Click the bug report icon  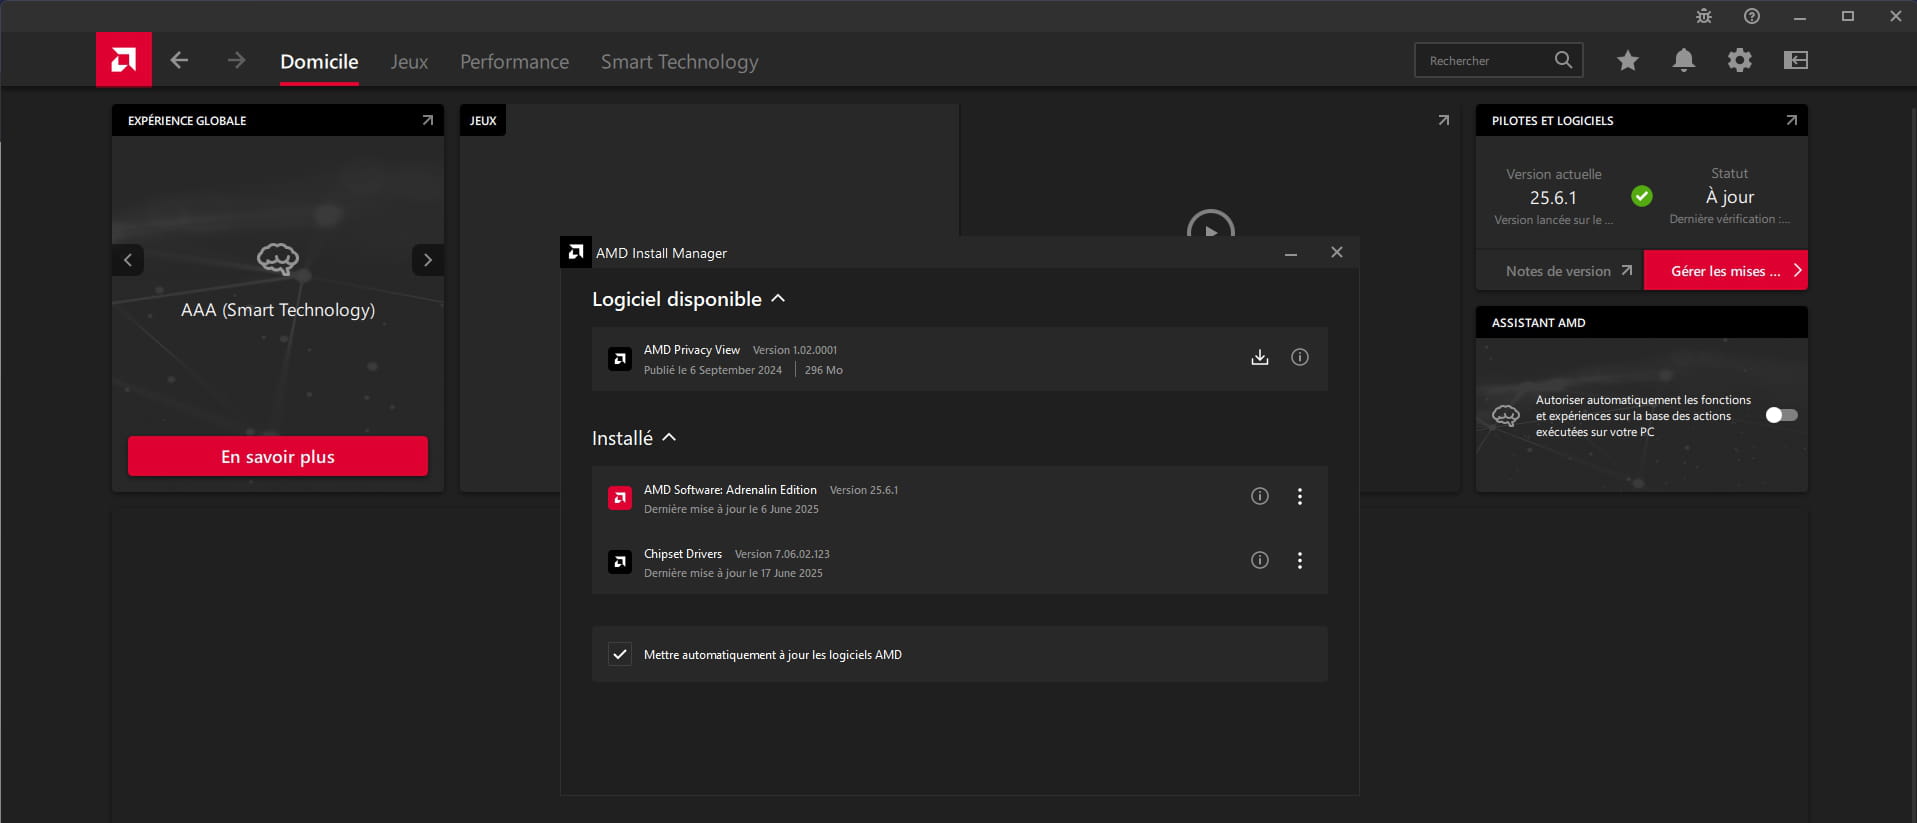click(x=1704, y=16)
